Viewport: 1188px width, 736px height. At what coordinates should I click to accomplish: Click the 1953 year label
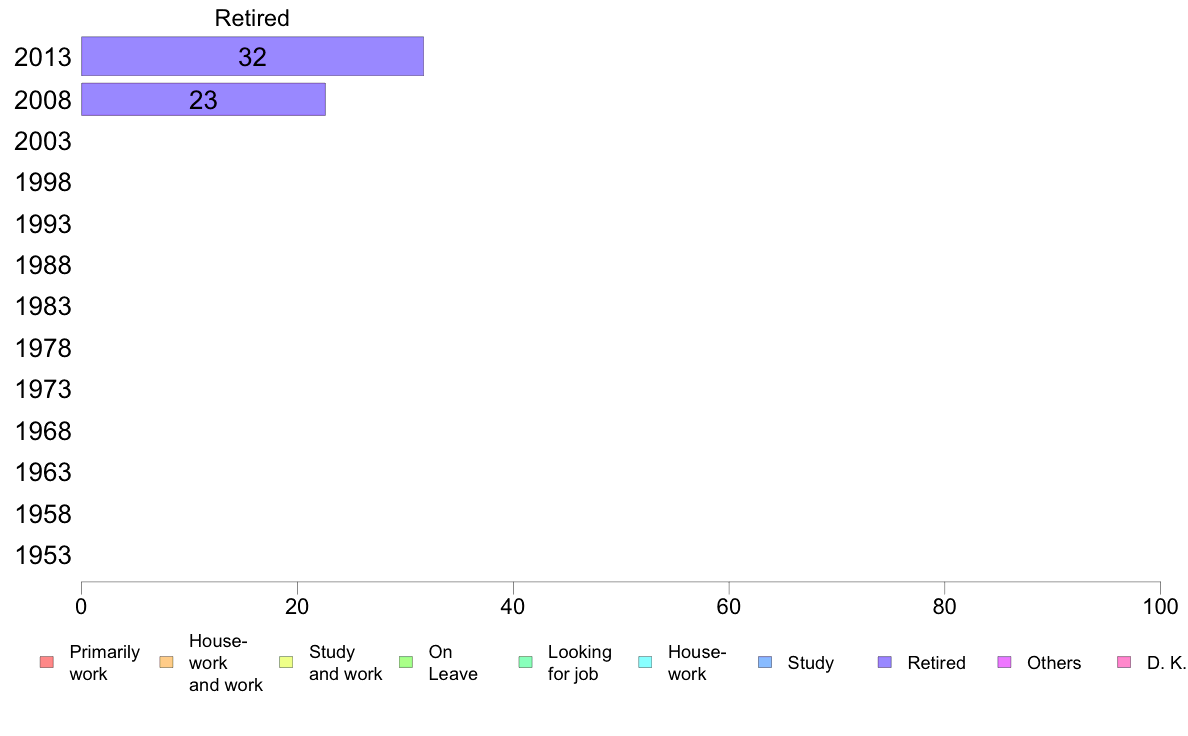pos(42,555)
